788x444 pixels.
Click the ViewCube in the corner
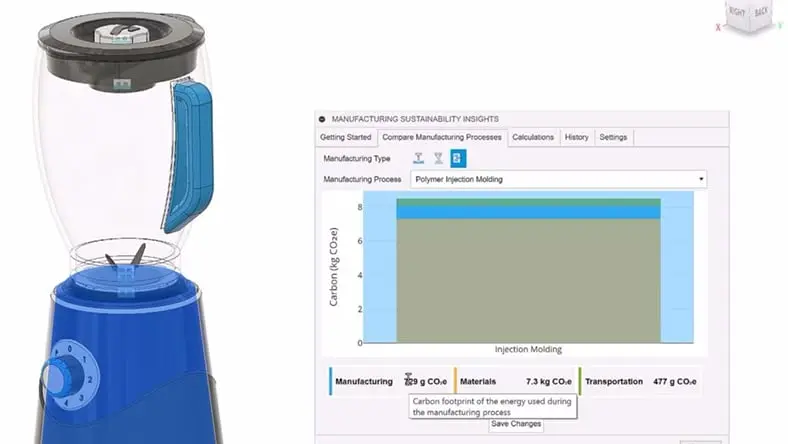tap(749, 16)
